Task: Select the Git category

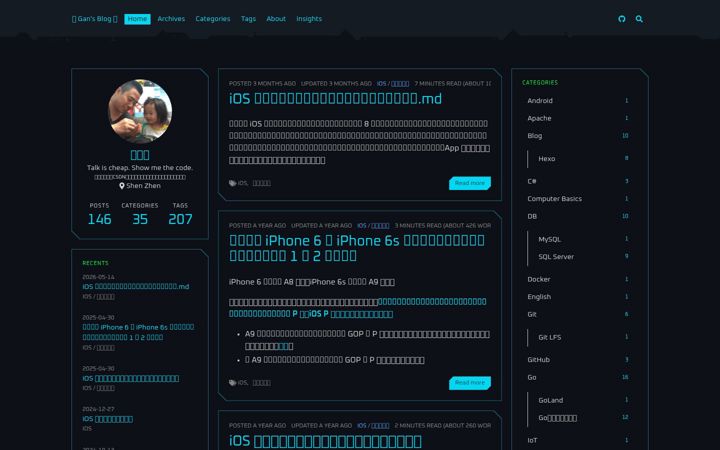Action: tap(579, 314)
